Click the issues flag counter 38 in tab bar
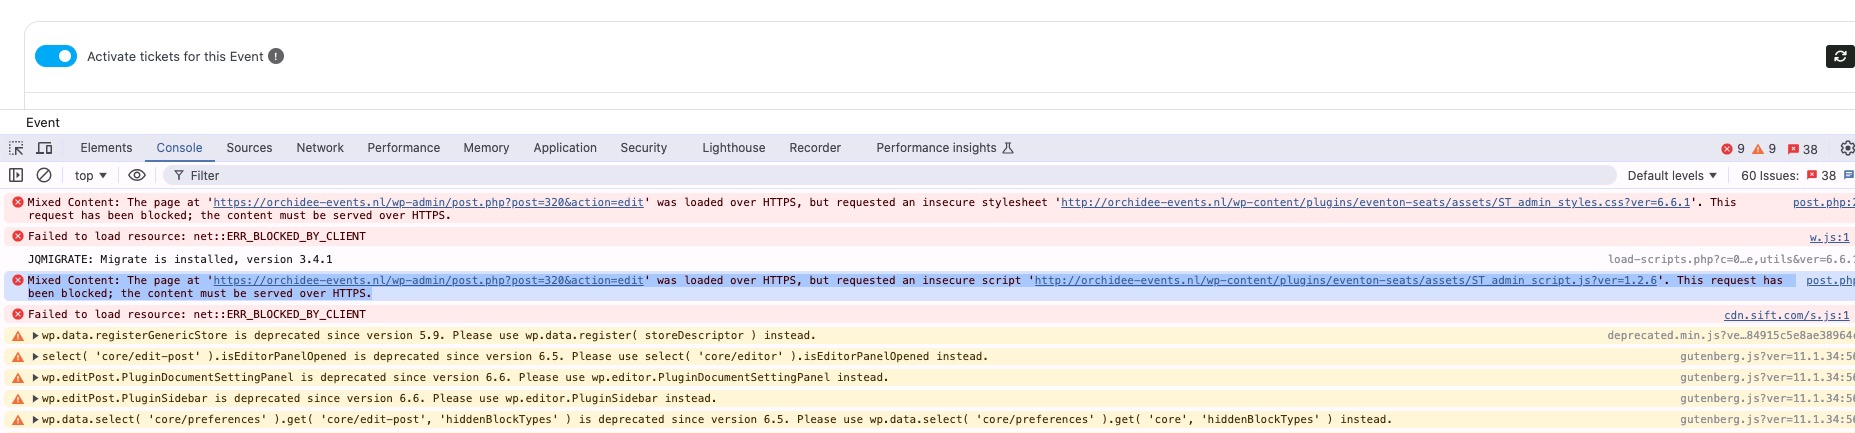Screen dimensions: 1855x433 pos(1803,149)
